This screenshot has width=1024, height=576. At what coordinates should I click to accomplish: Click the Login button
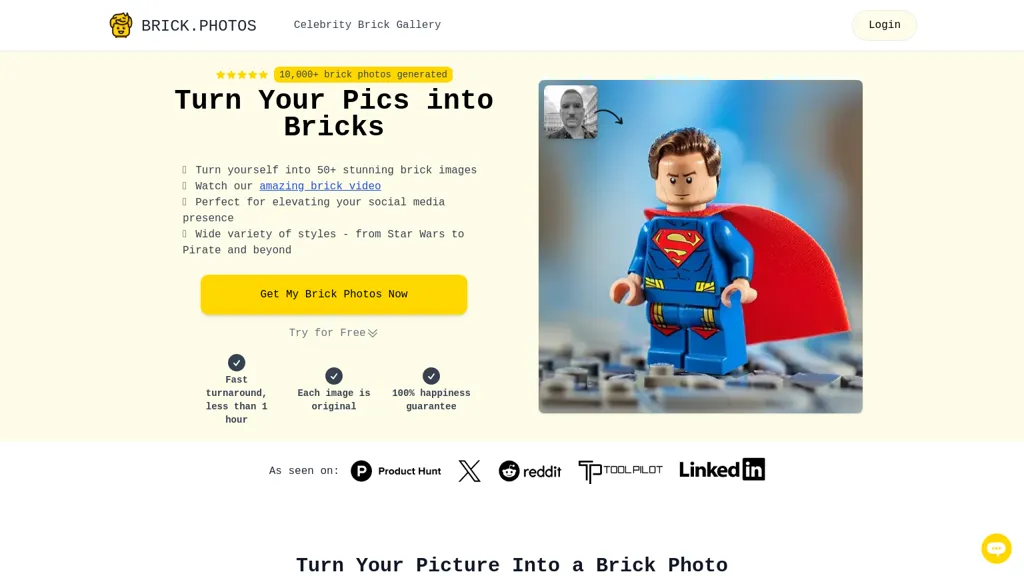pos(884,25)
